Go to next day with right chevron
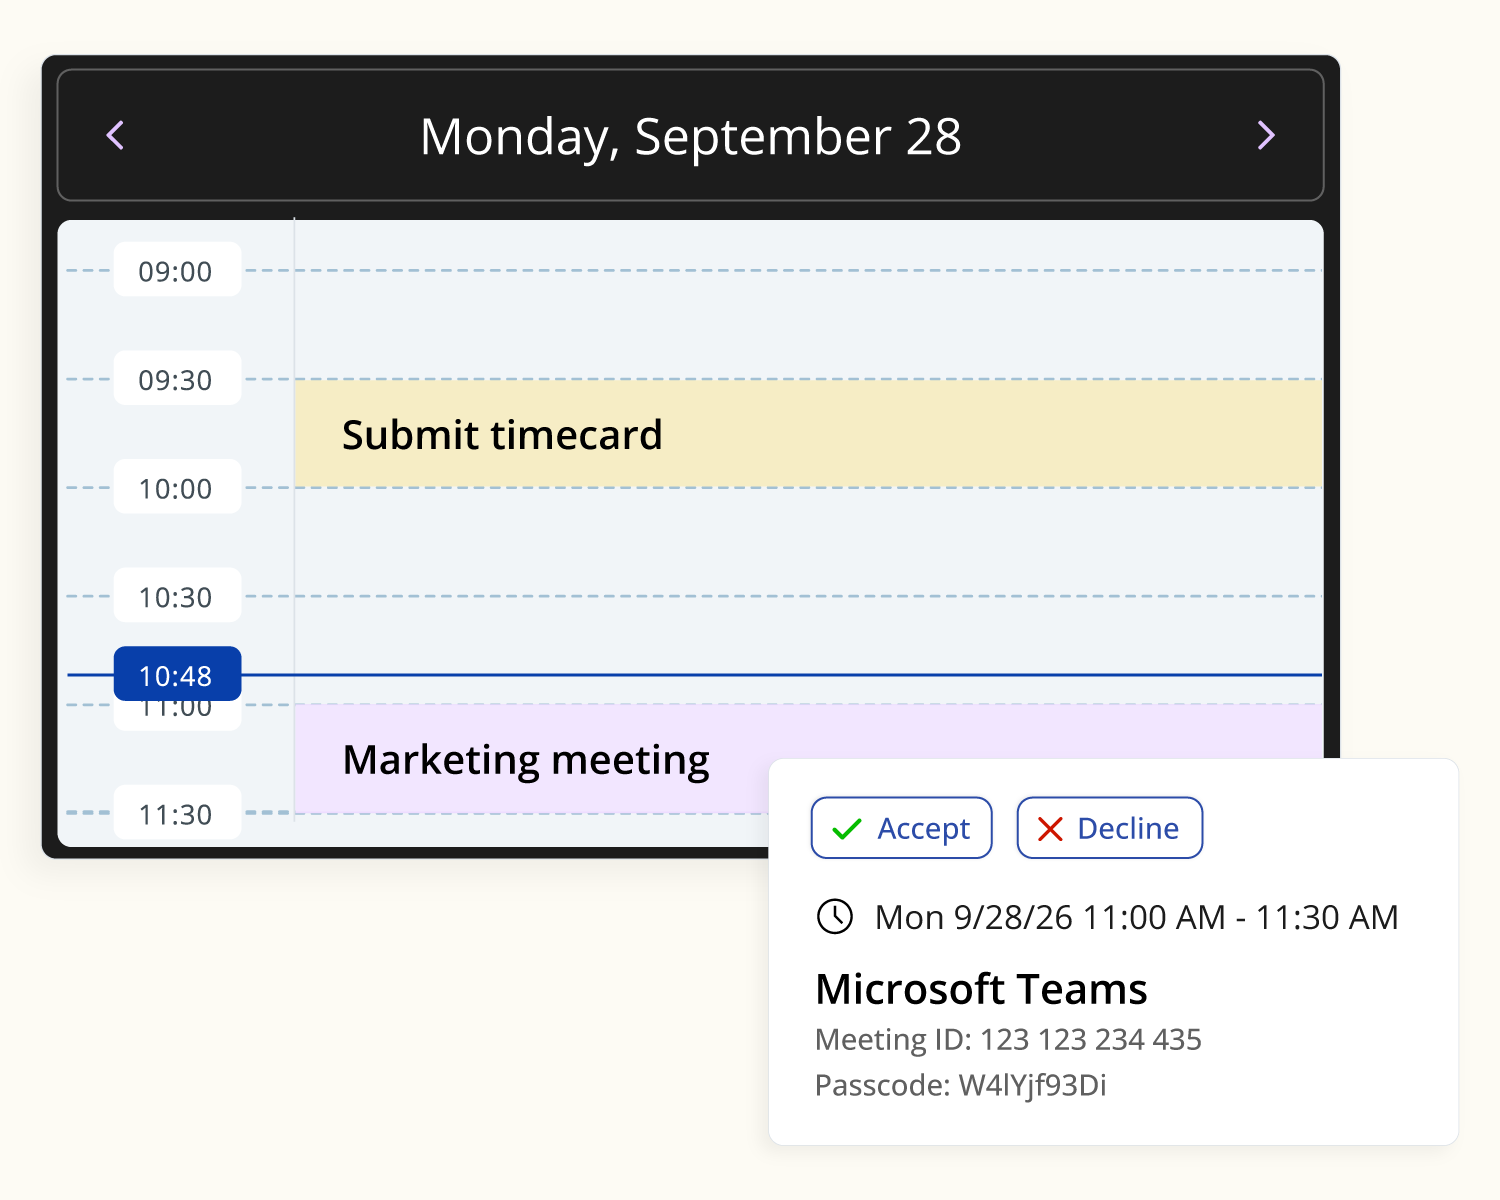1500x1200 pixels. (x=1266, y=135)
